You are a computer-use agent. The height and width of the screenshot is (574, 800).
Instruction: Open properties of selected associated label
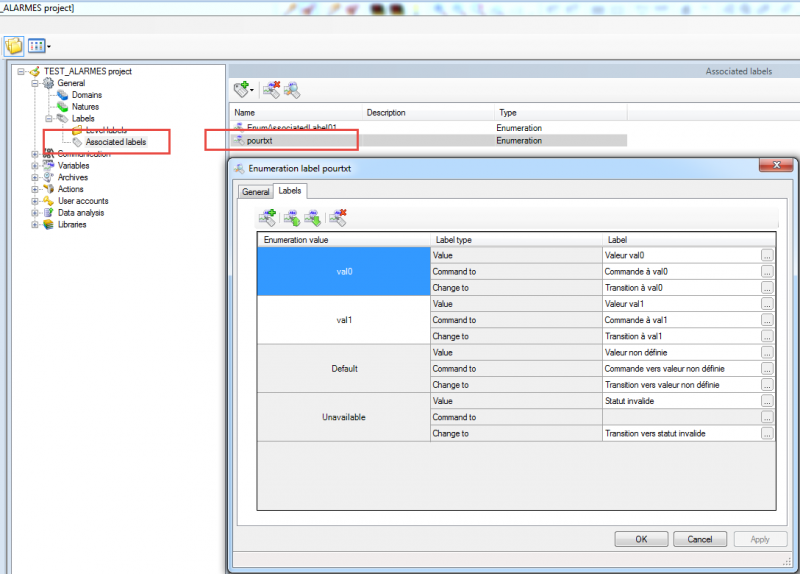292,89
